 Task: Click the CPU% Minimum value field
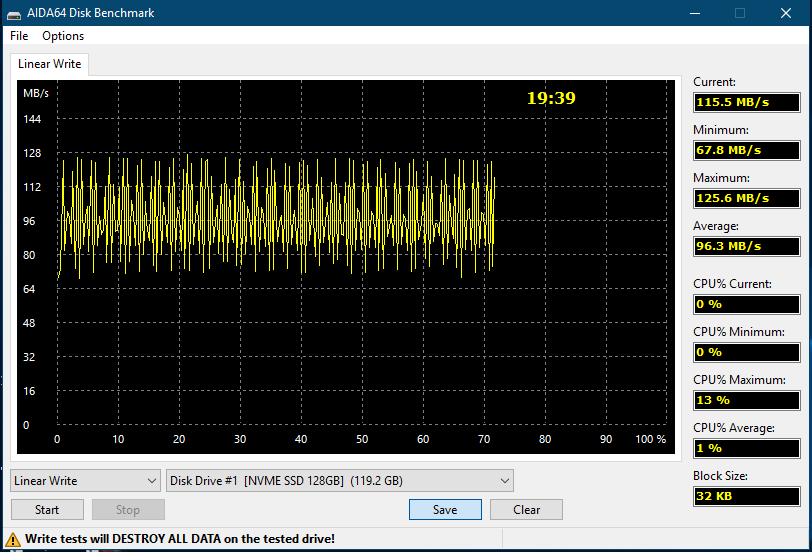point(747,352)
